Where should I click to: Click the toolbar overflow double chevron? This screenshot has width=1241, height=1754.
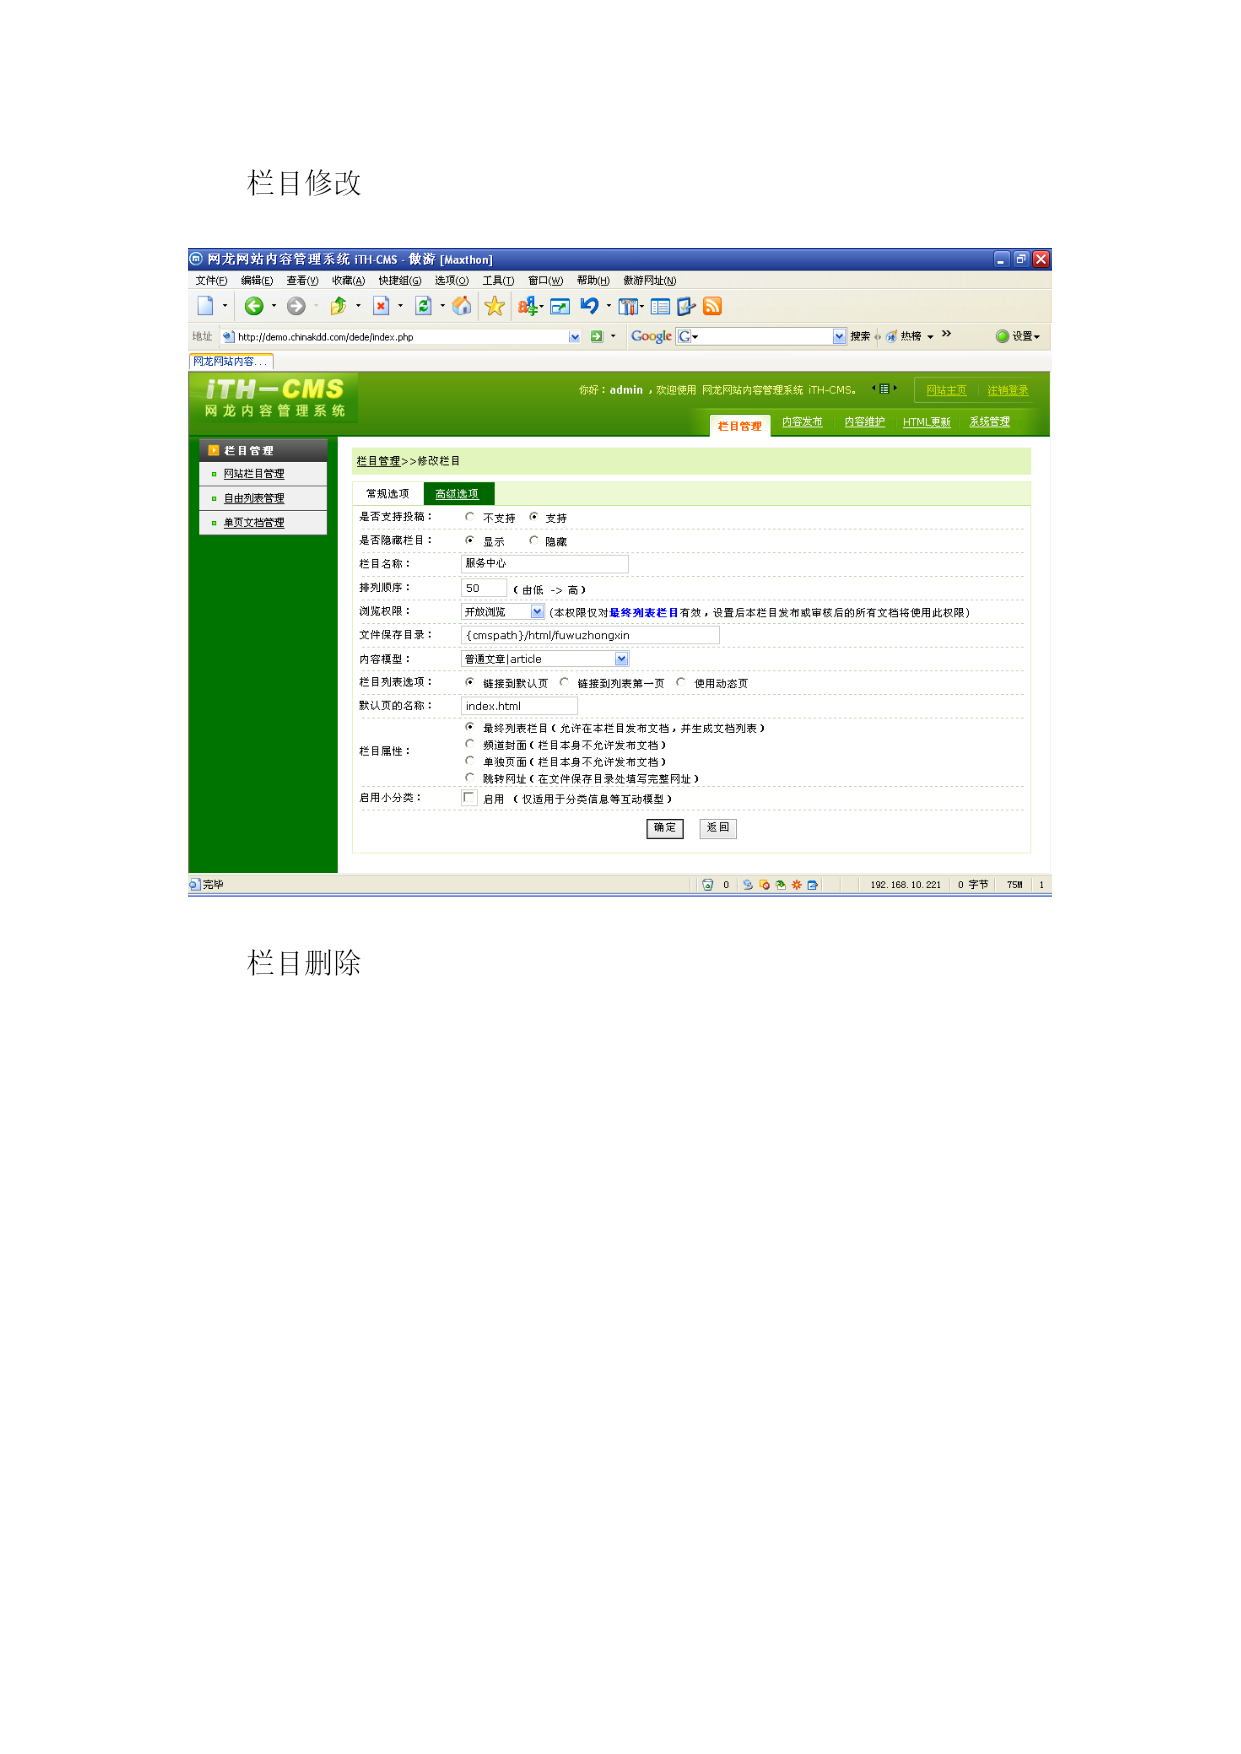946,334
